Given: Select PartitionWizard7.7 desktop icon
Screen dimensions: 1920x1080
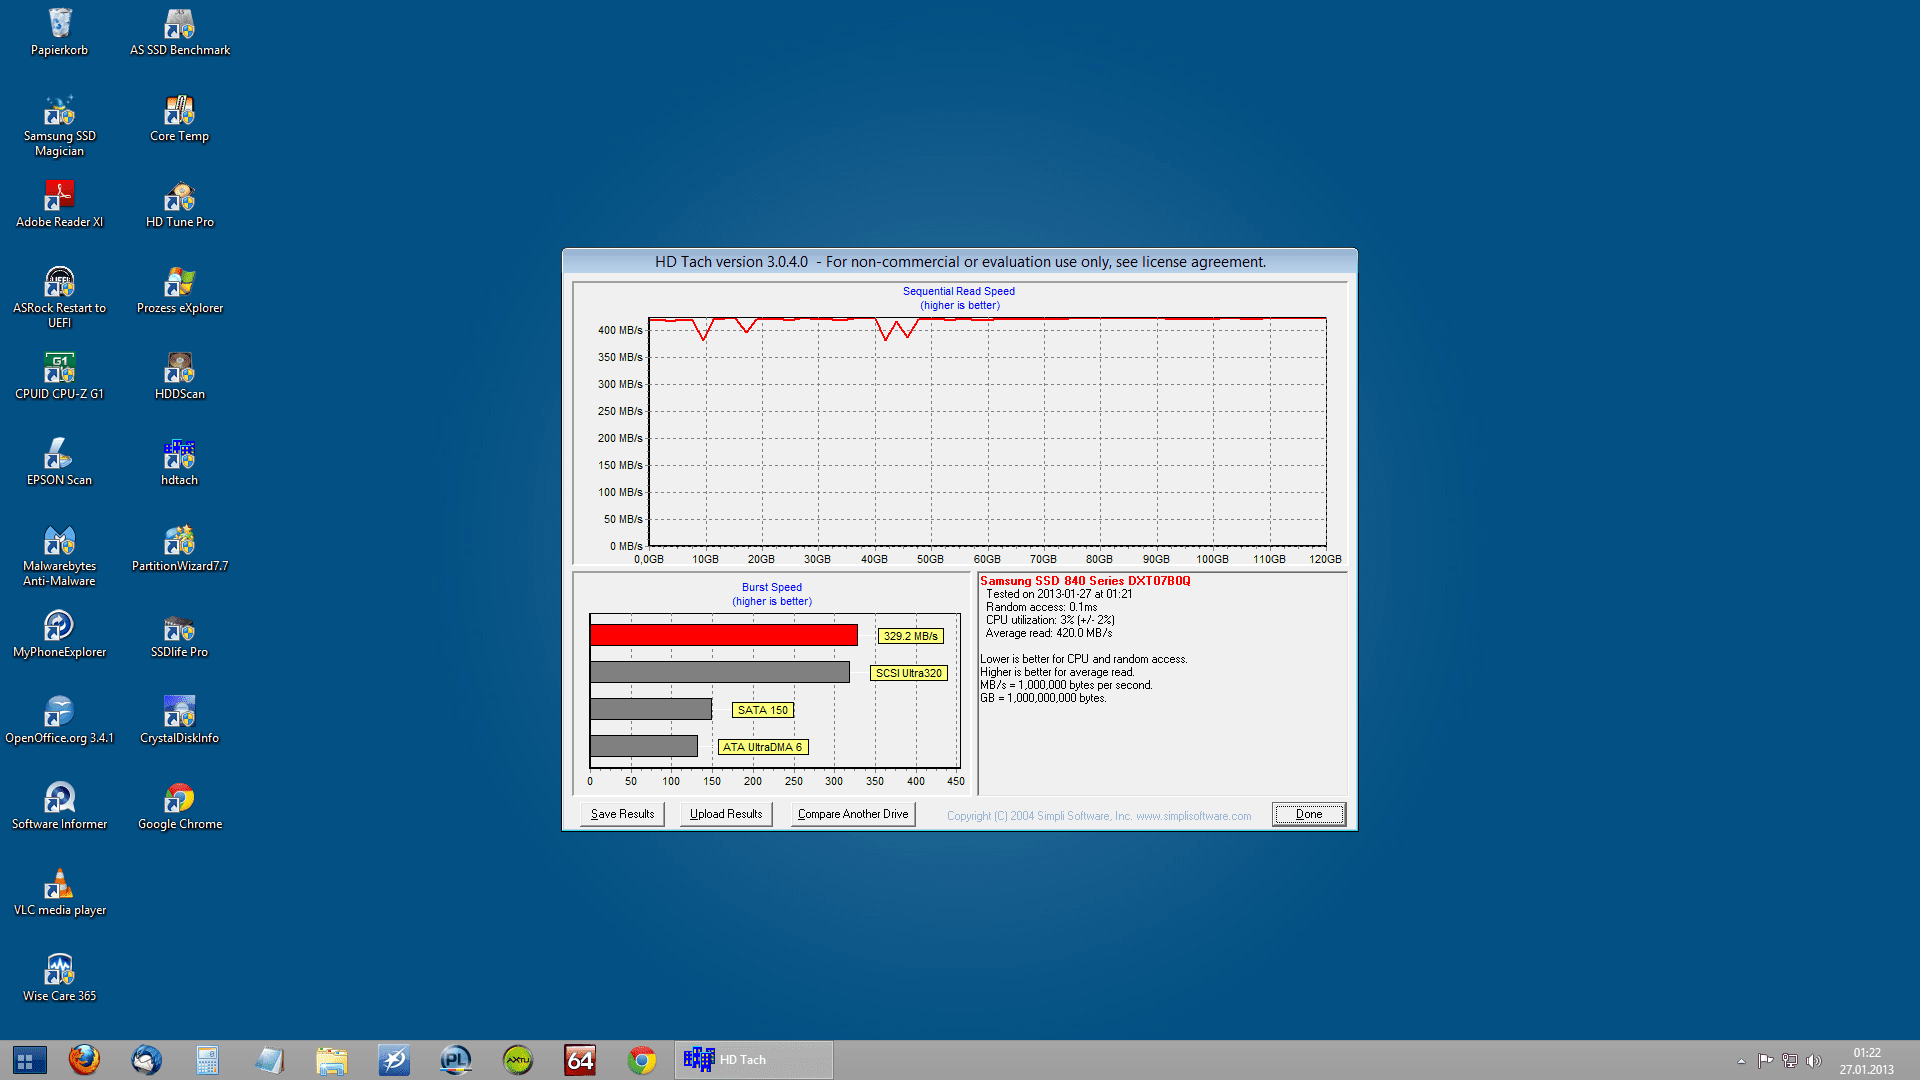Looking at the screenshot, I should point(180,549).
